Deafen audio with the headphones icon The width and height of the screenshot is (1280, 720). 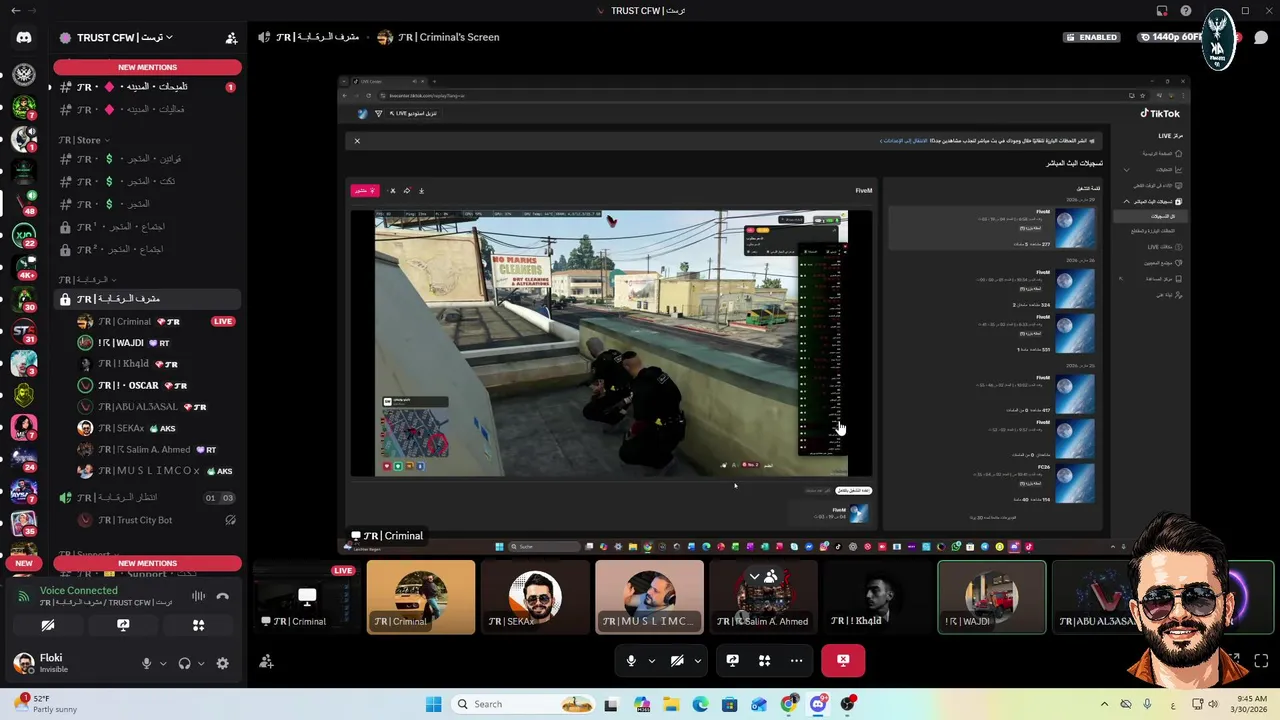[184, 663]
